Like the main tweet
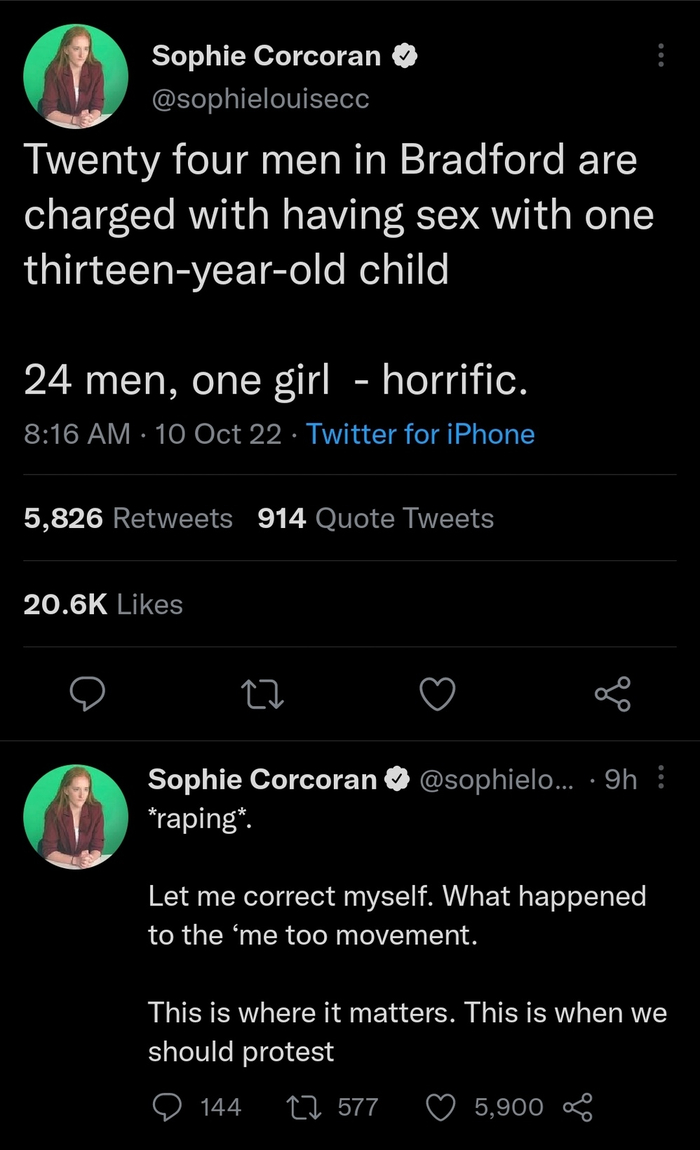Viewport: 700px width, 1150px height. tap(437, 693)
